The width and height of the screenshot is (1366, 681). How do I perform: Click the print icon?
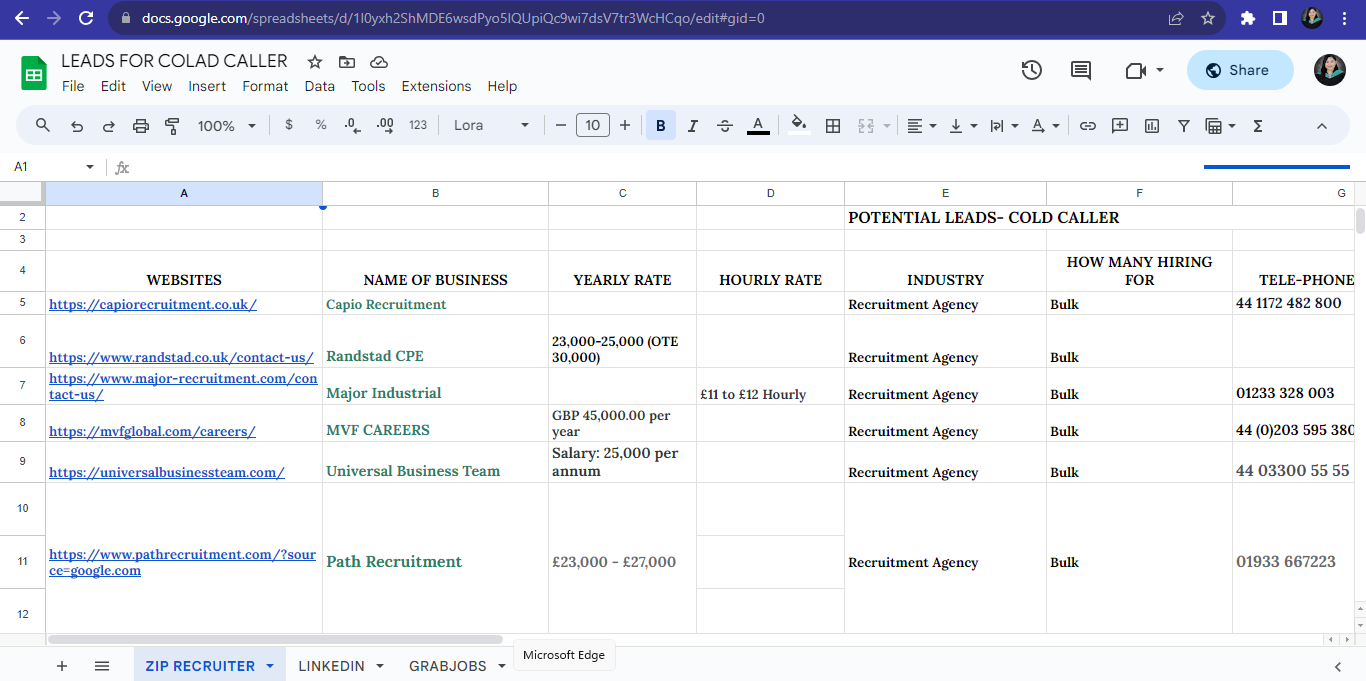coord(141,126)
